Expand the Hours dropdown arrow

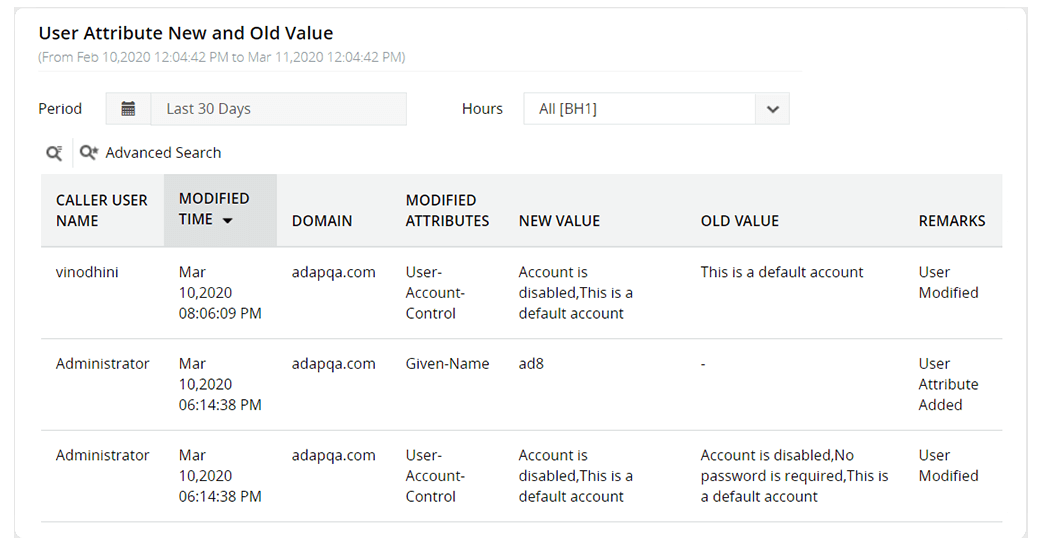tap(772, 109)
